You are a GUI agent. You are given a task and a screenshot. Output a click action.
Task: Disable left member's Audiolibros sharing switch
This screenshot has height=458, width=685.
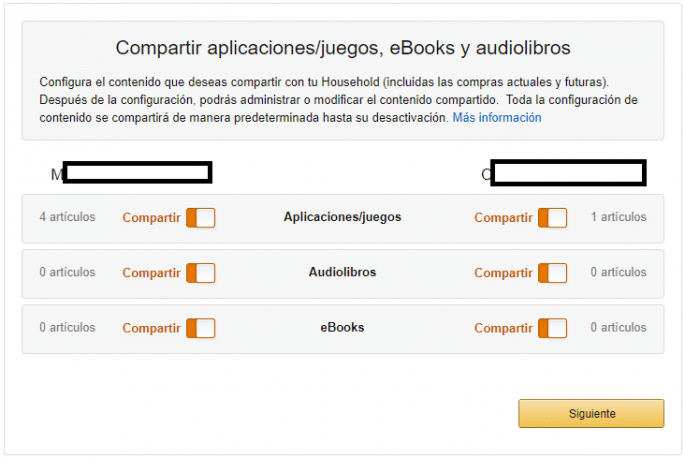(200, 273)
